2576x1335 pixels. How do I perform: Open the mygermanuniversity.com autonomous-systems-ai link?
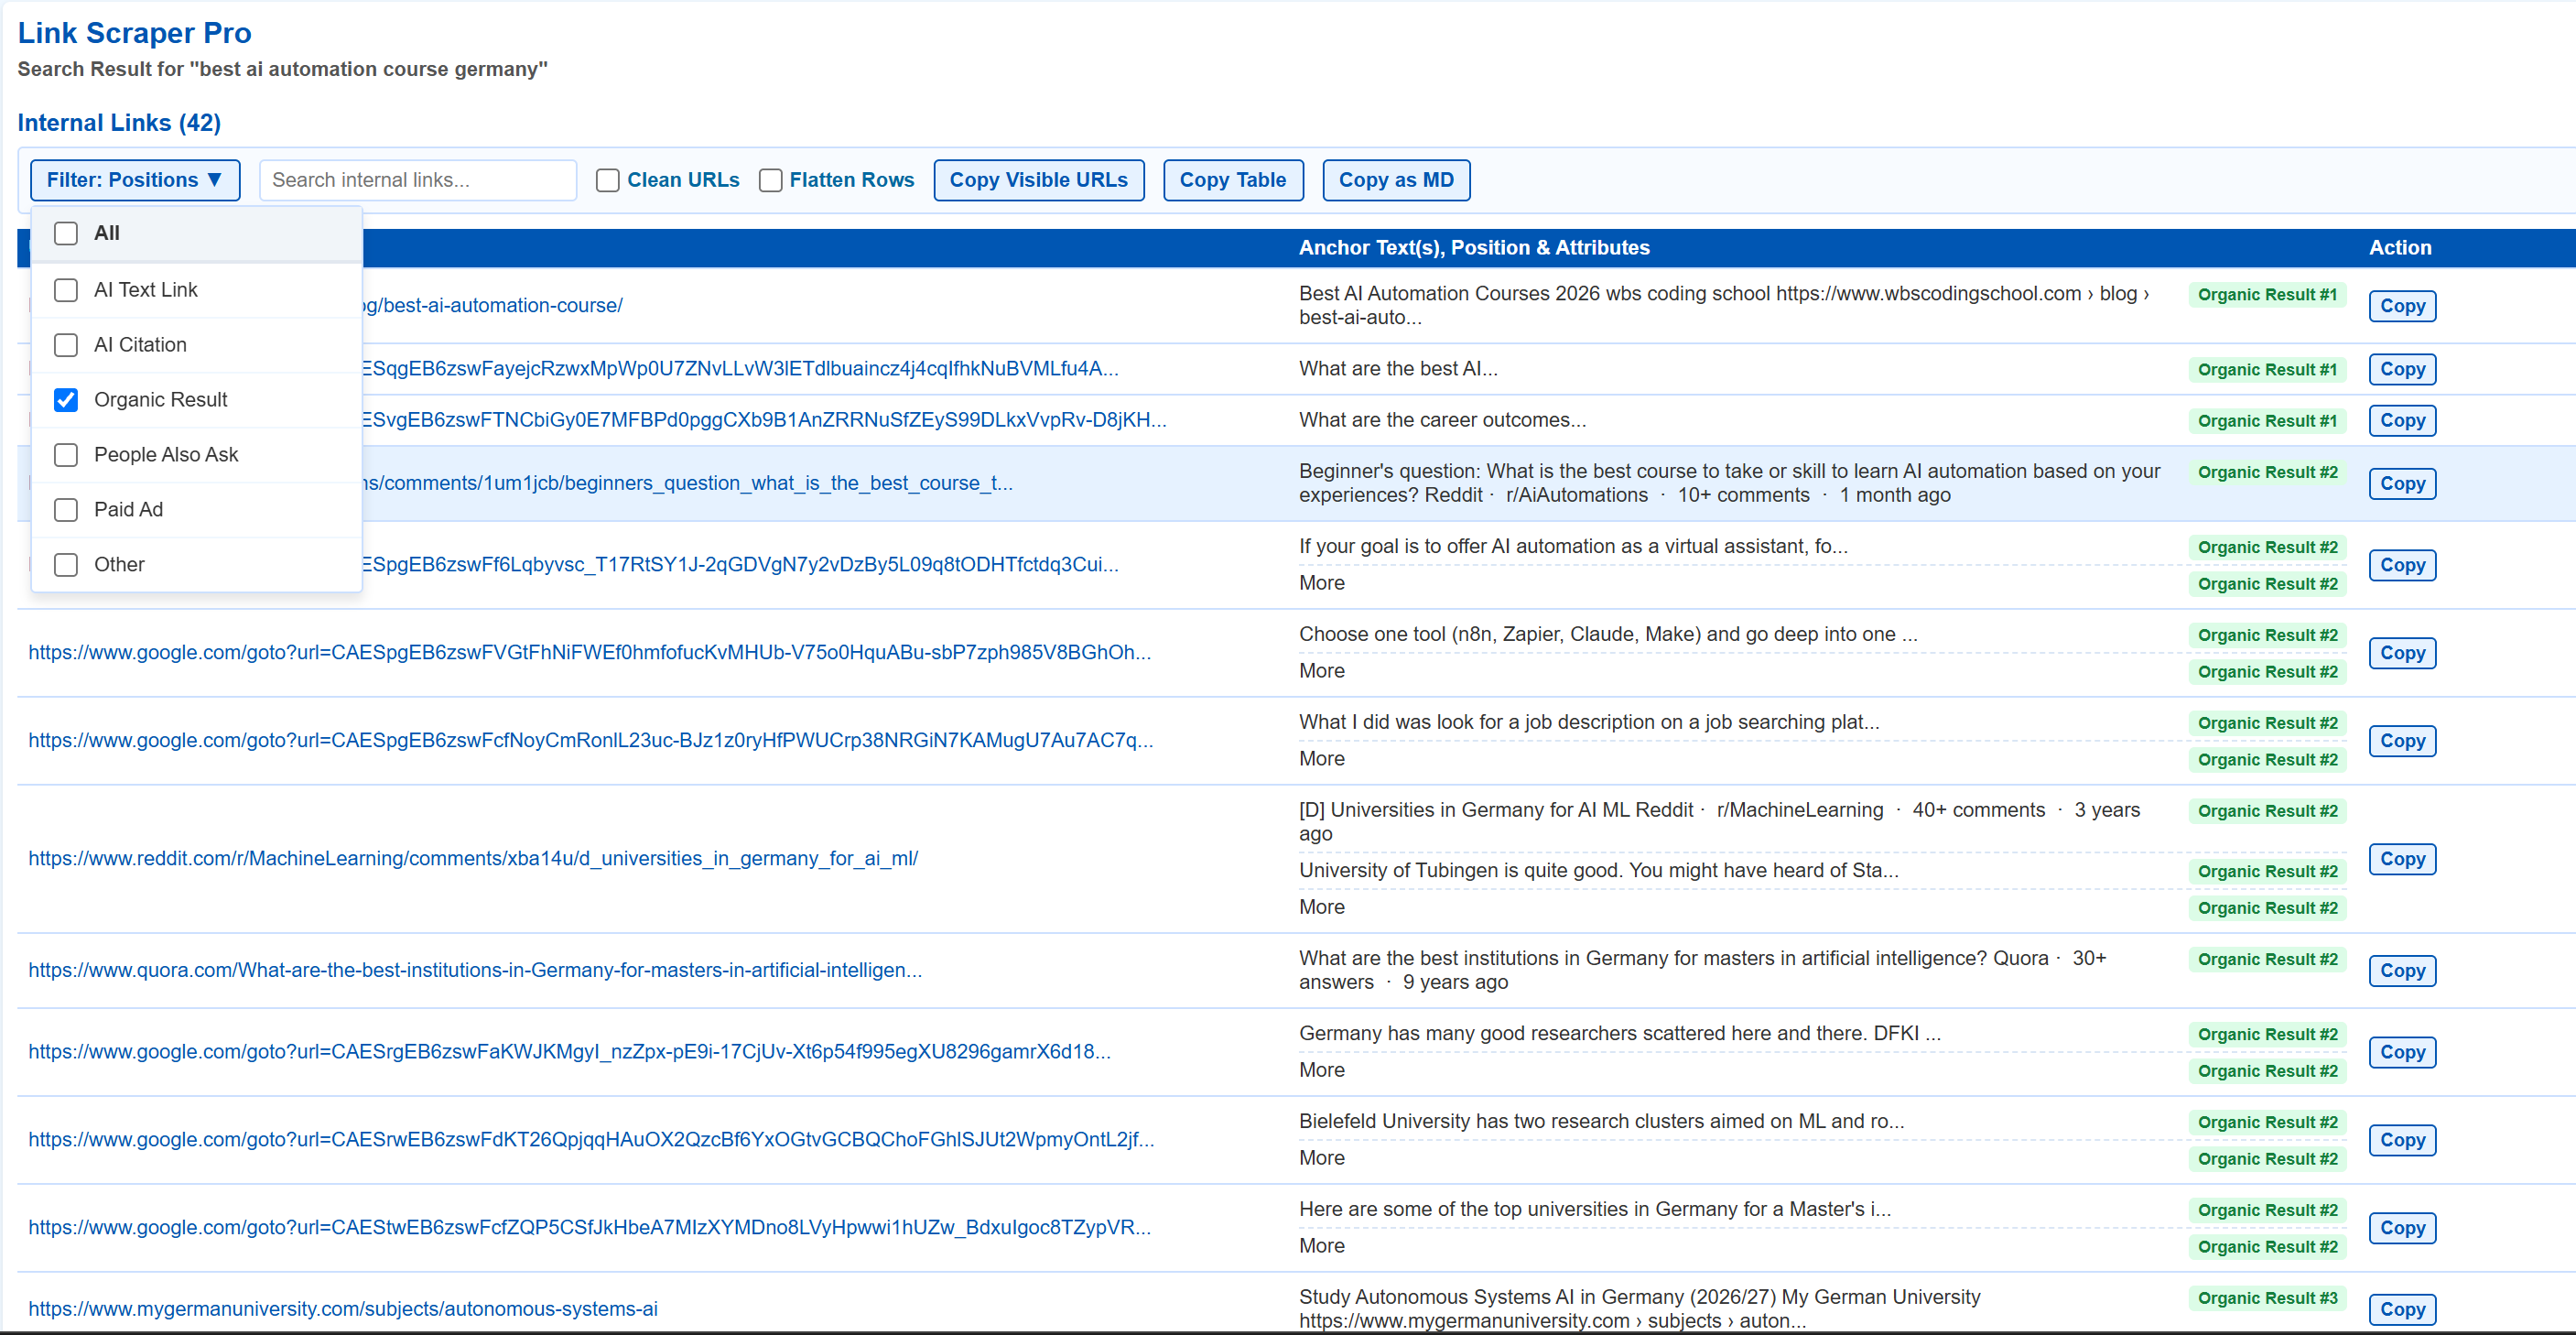pos(343,1309)
